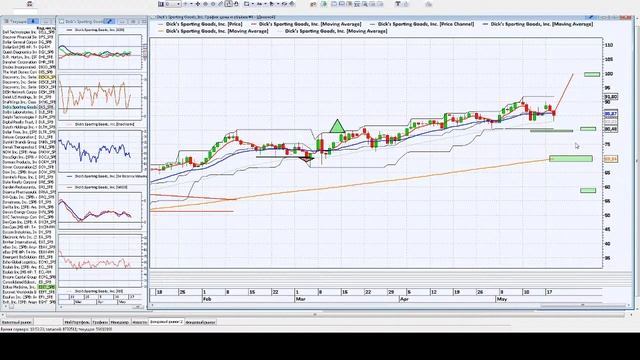Image resolution: width=640 pixels, height=360 pixels.
Task: Select The Walt Disney row
Action: tap(28, 72)
